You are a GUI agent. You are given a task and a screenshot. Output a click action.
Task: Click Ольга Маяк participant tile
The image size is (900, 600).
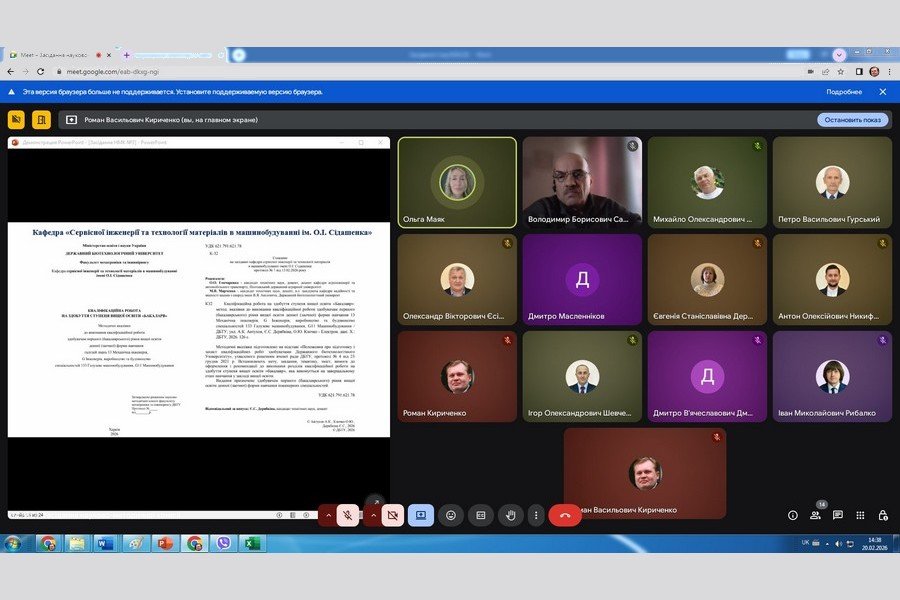457,183
